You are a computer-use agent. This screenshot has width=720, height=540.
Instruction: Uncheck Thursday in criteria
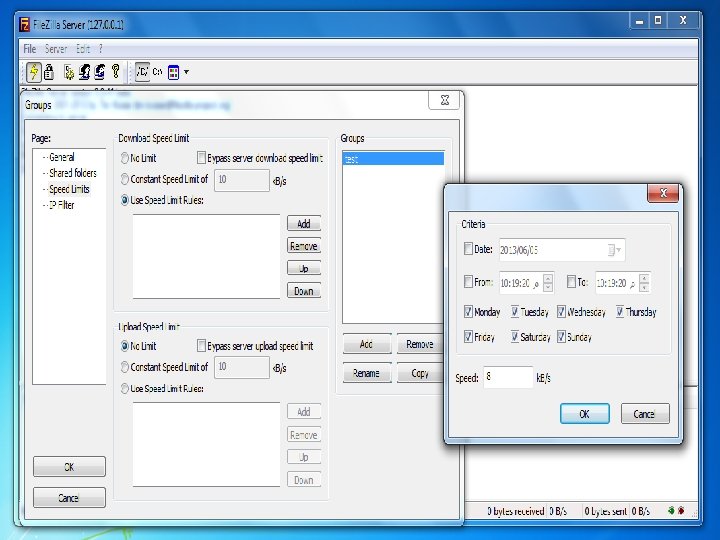click(x=619, y=312)
